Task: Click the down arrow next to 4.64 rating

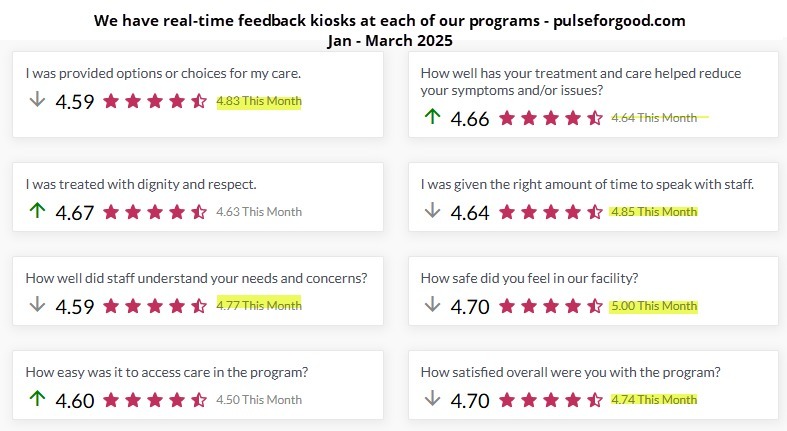Action: coord(432,210)
